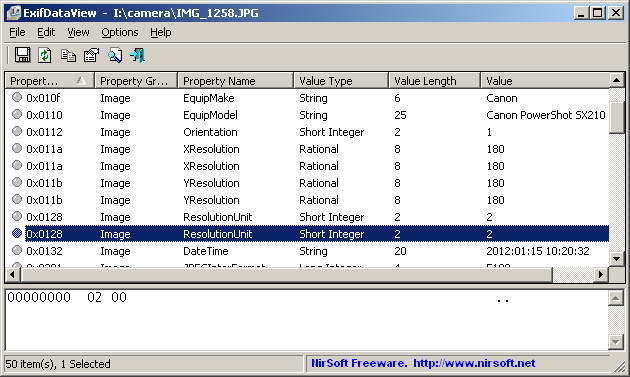Click the horizontal scrollbar left arrow
The image size is (630, 377).
(x=12, y=275)
